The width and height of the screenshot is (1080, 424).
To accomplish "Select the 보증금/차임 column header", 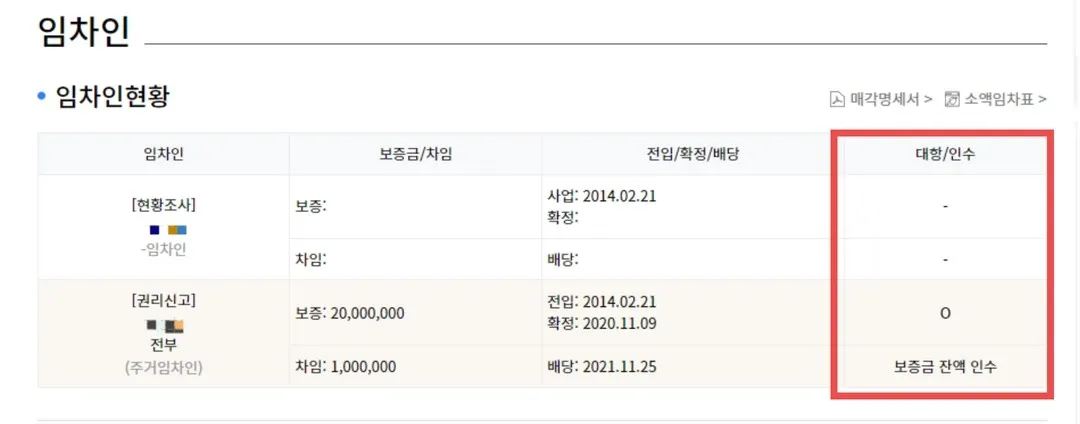I will pyautogui.click(x=415, y=154).
